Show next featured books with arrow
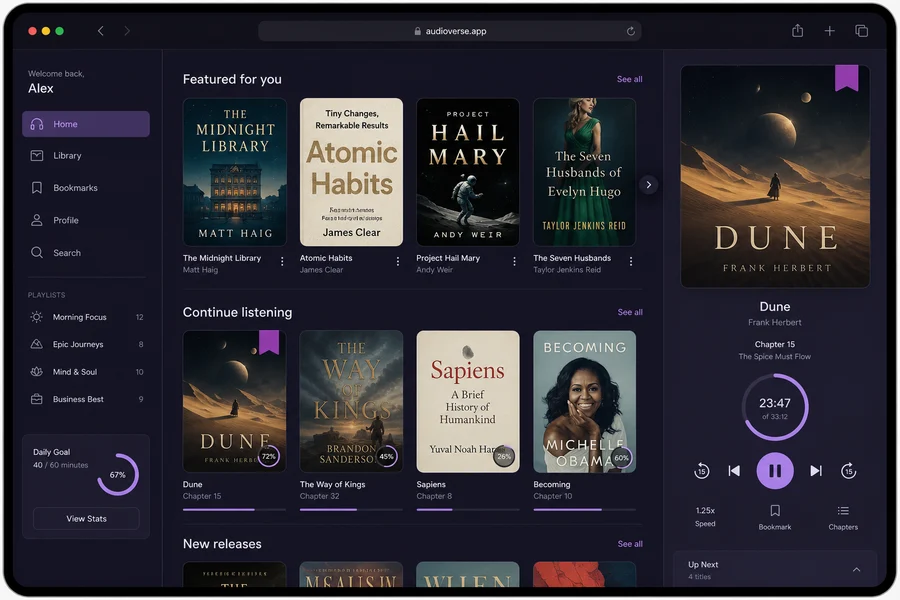 pyautogui.click(x=649, y=185)
